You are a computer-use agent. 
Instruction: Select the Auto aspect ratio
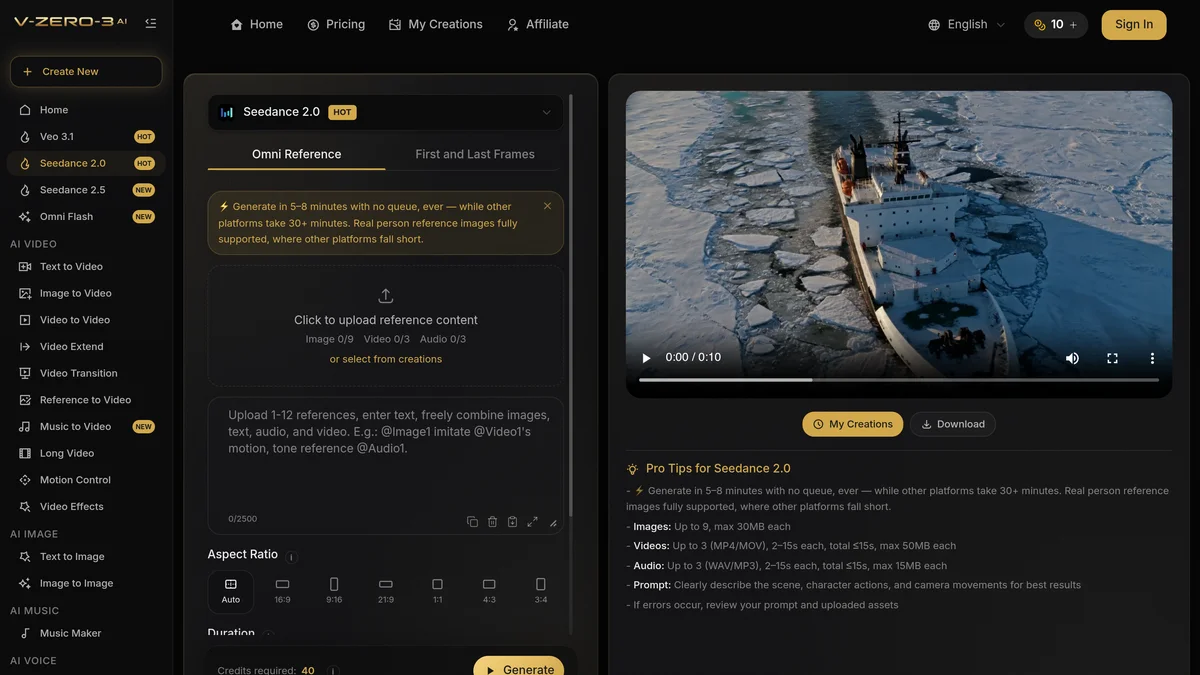pos(231,591)
